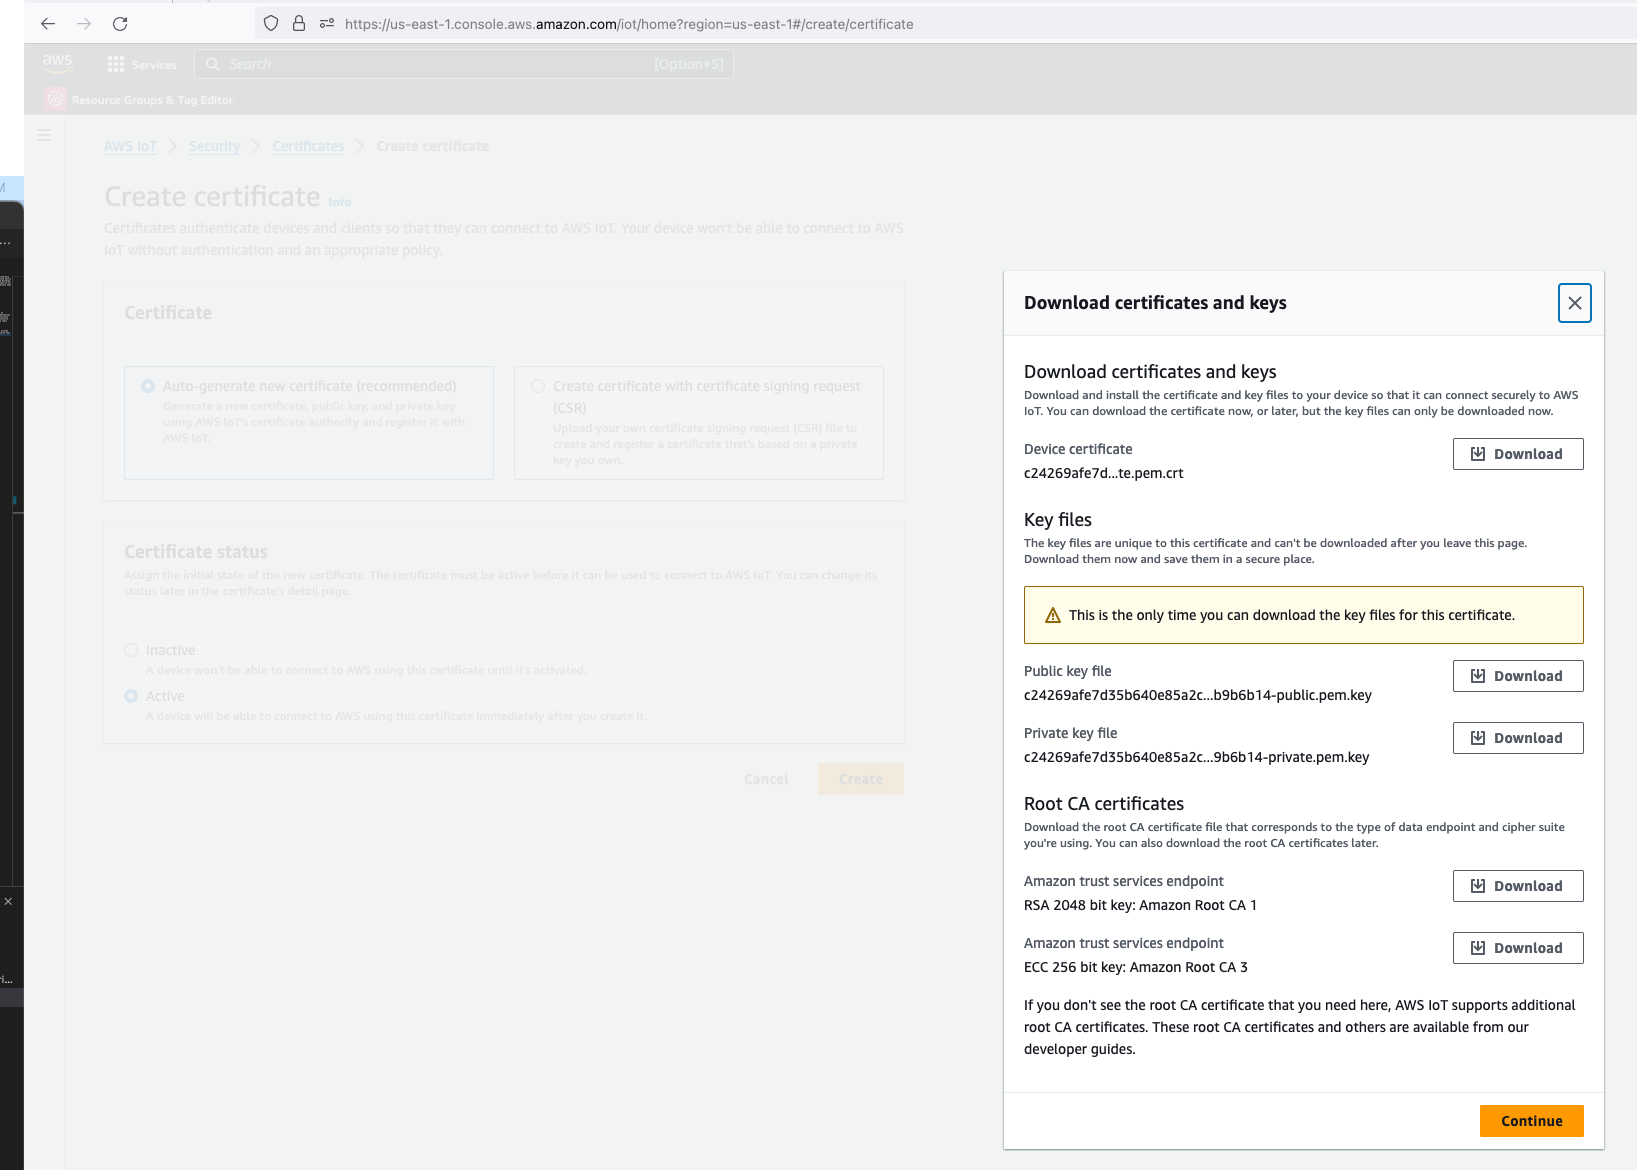Click the close X in the left background window
This screenshot has width=1637, height=1170.
[8, 901]
